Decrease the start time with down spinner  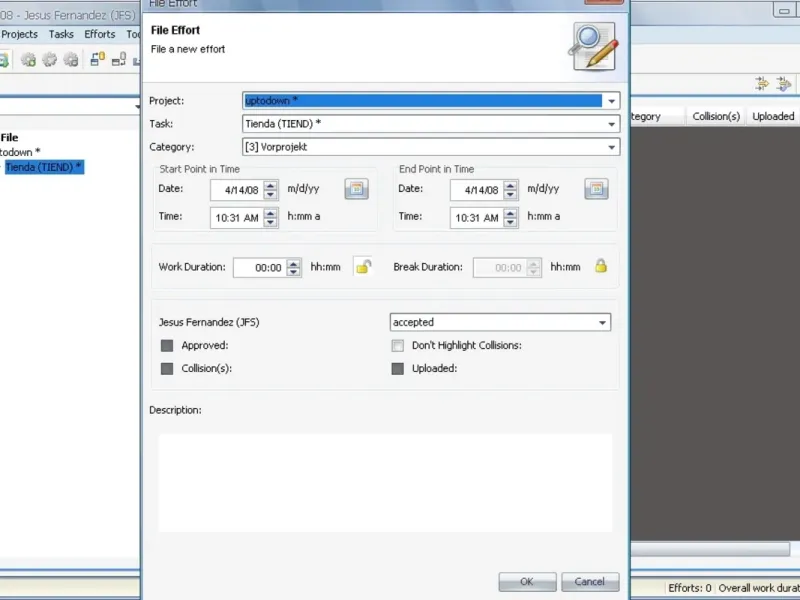click(271, 223)
